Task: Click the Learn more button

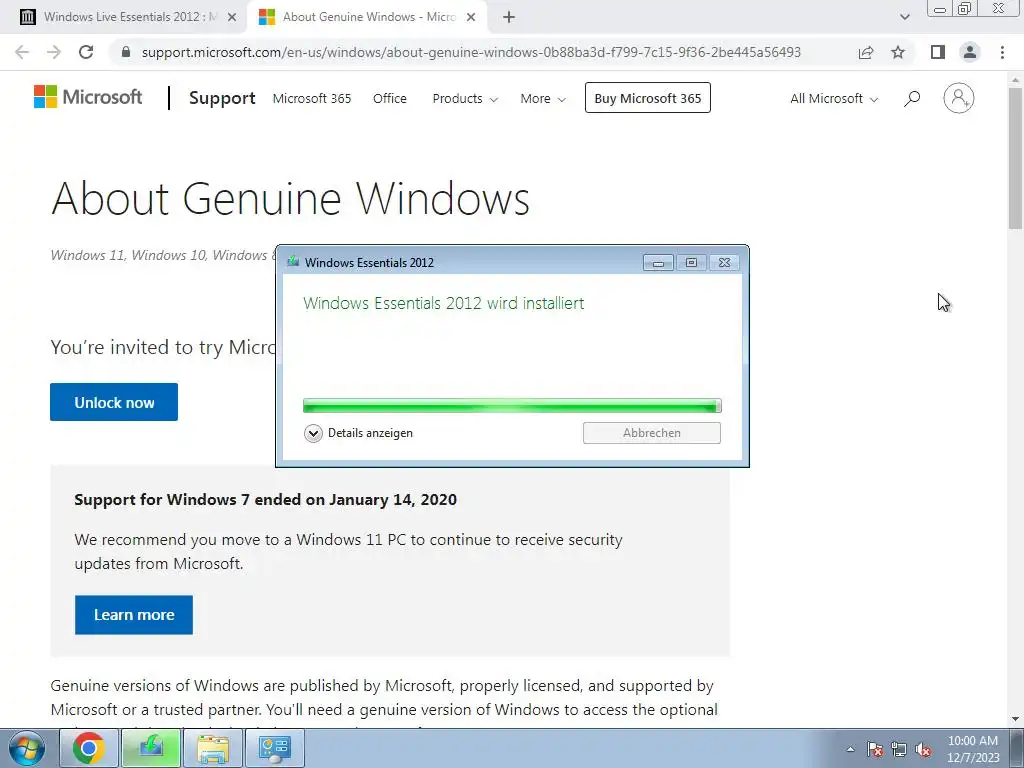Action: click(x=134, y=615)
